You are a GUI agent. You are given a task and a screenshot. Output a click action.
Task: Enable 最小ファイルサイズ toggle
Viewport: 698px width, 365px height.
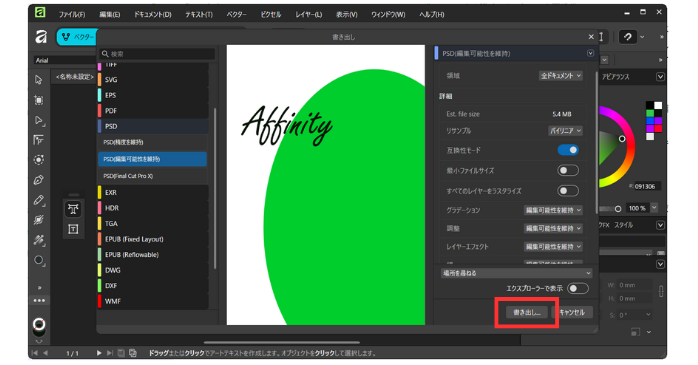[x=568, y=170]
